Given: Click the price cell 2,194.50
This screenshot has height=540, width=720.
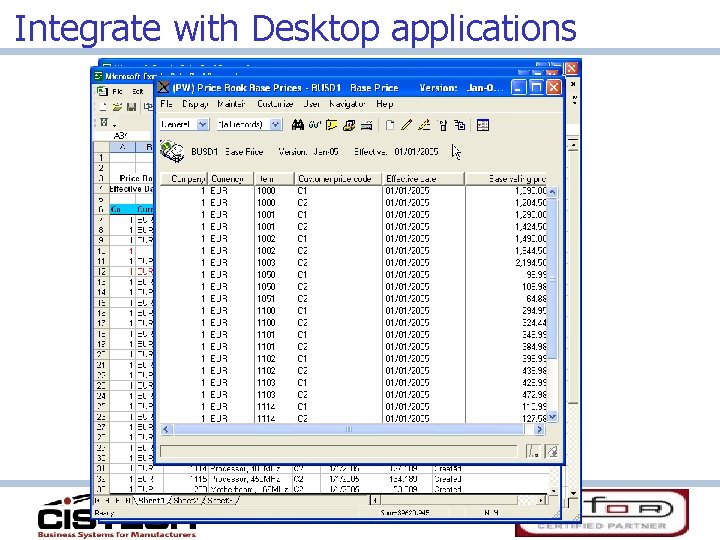Looking at the screenshot, I should coord(530,263).
